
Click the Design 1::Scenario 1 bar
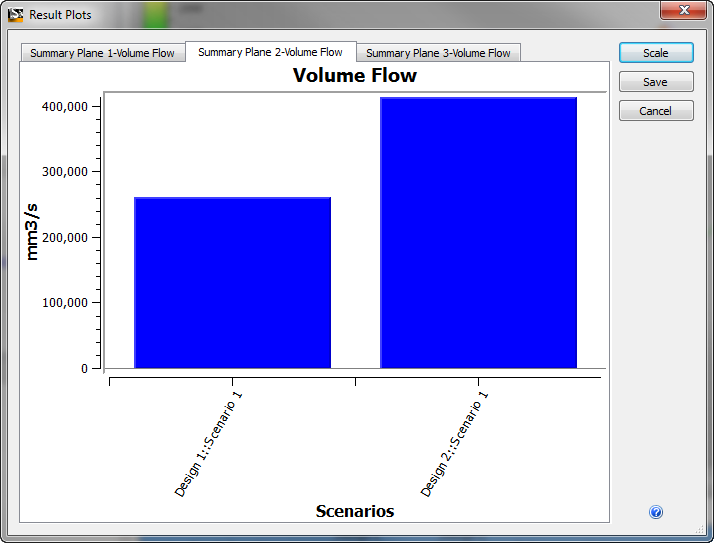point(233,282)
